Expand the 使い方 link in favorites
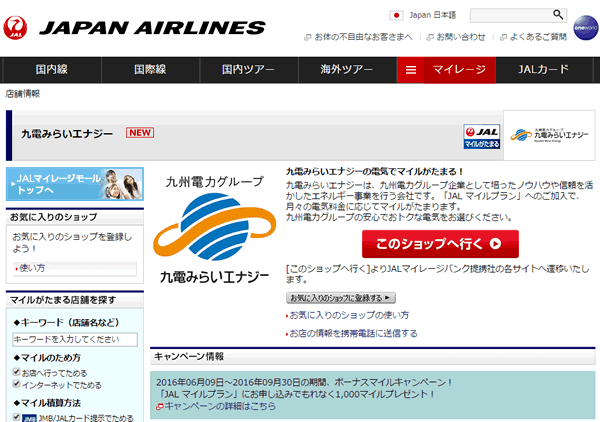Viewport: 600px width, 422px height. pyautogui.click(x=32, y=268)
